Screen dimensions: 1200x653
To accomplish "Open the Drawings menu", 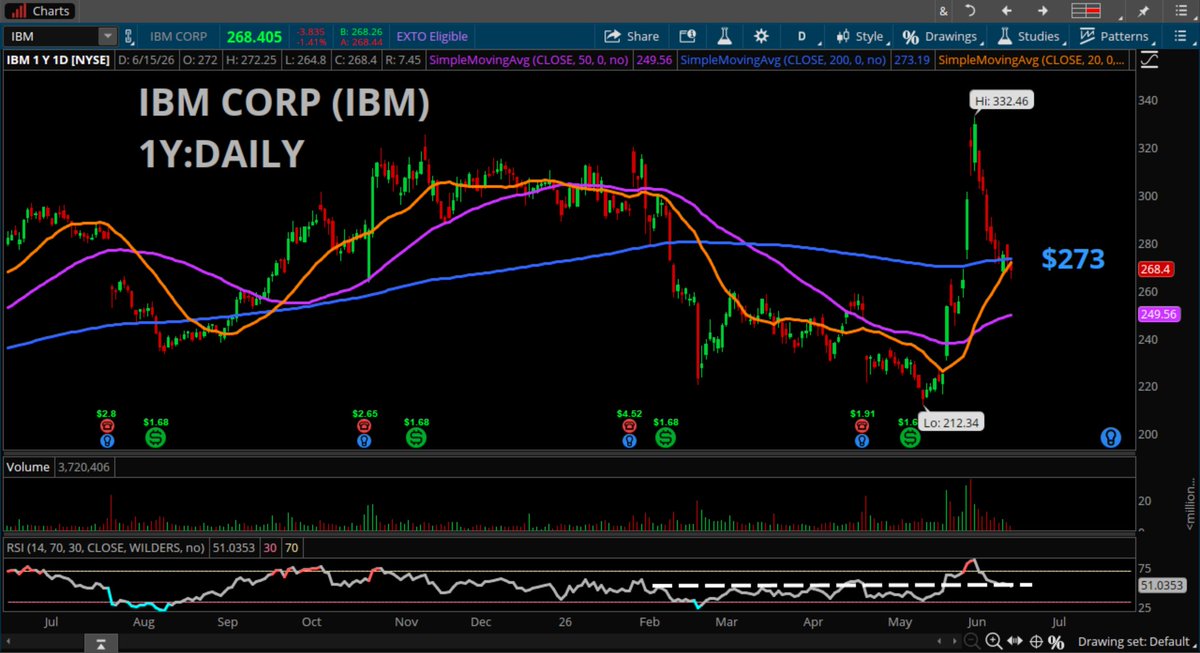I will point(939,36).
